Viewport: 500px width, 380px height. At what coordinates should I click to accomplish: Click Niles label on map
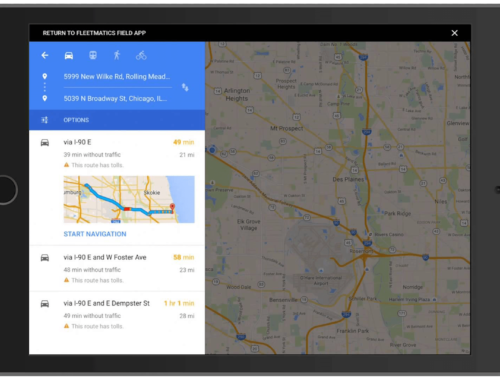[x=441, y=201]
